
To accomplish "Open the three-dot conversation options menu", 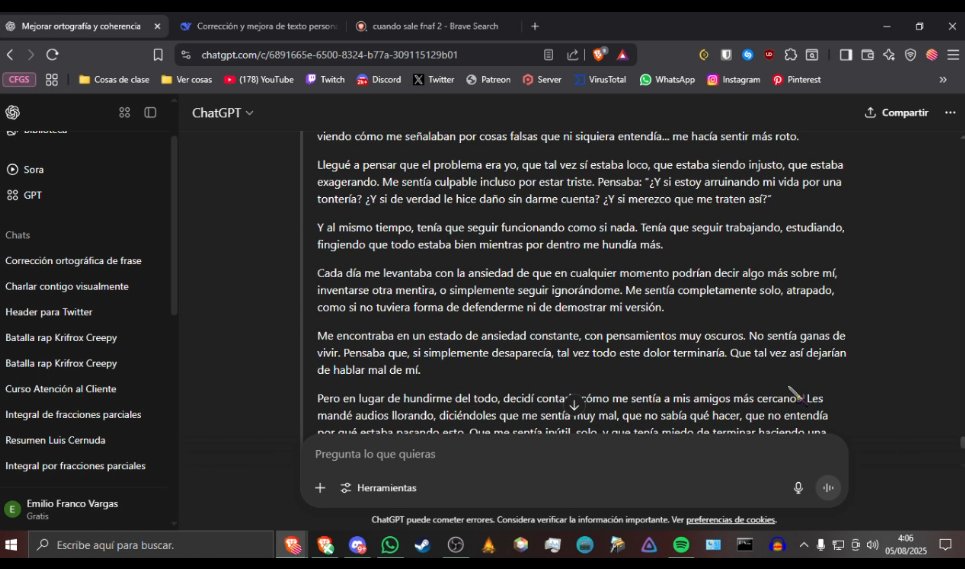I will 950,113.
